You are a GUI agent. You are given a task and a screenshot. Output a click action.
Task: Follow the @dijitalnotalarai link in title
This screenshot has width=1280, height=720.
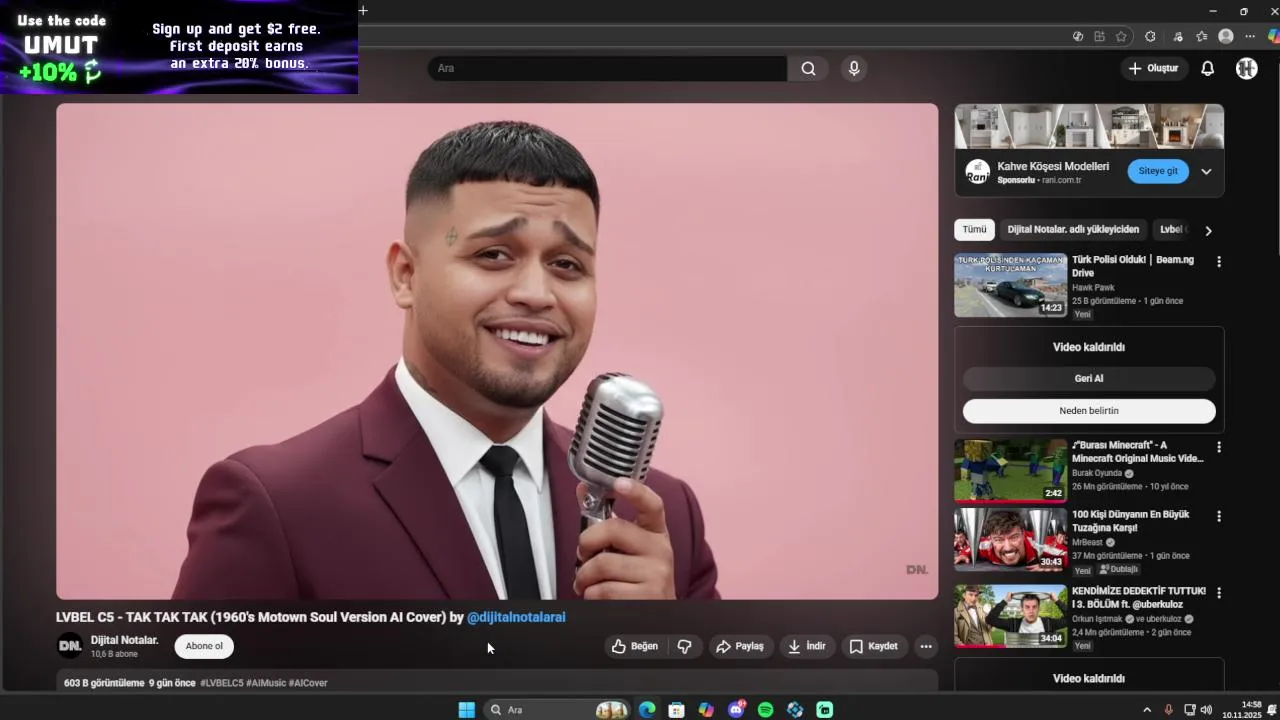[x=516, y=617]
